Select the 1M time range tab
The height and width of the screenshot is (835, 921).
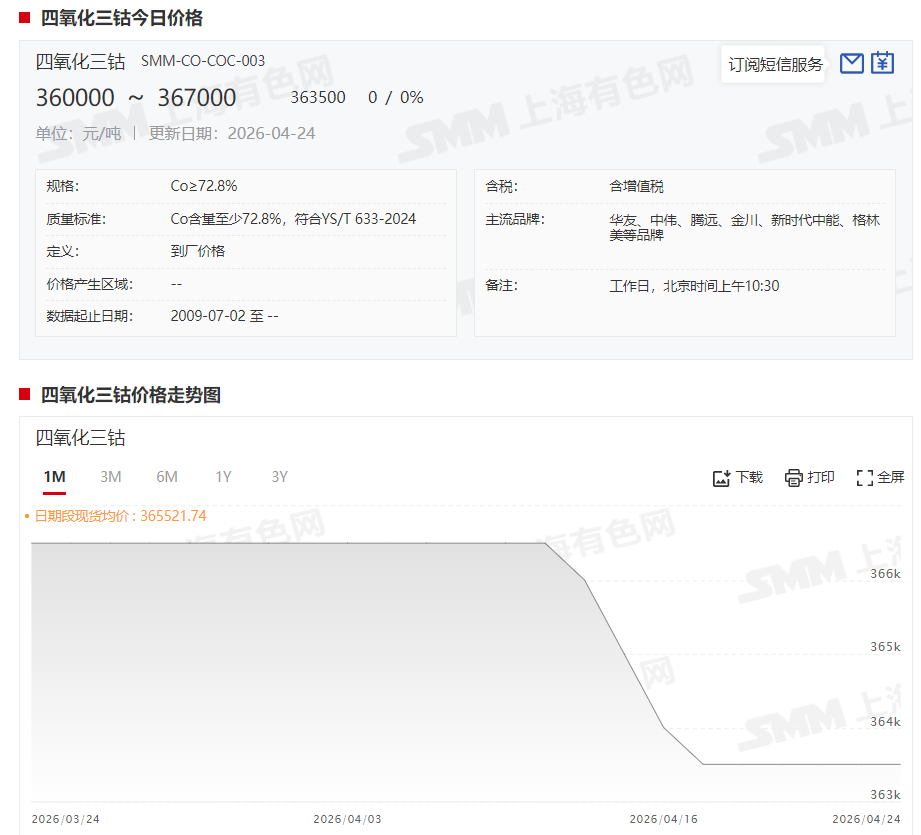click(54, 477)
